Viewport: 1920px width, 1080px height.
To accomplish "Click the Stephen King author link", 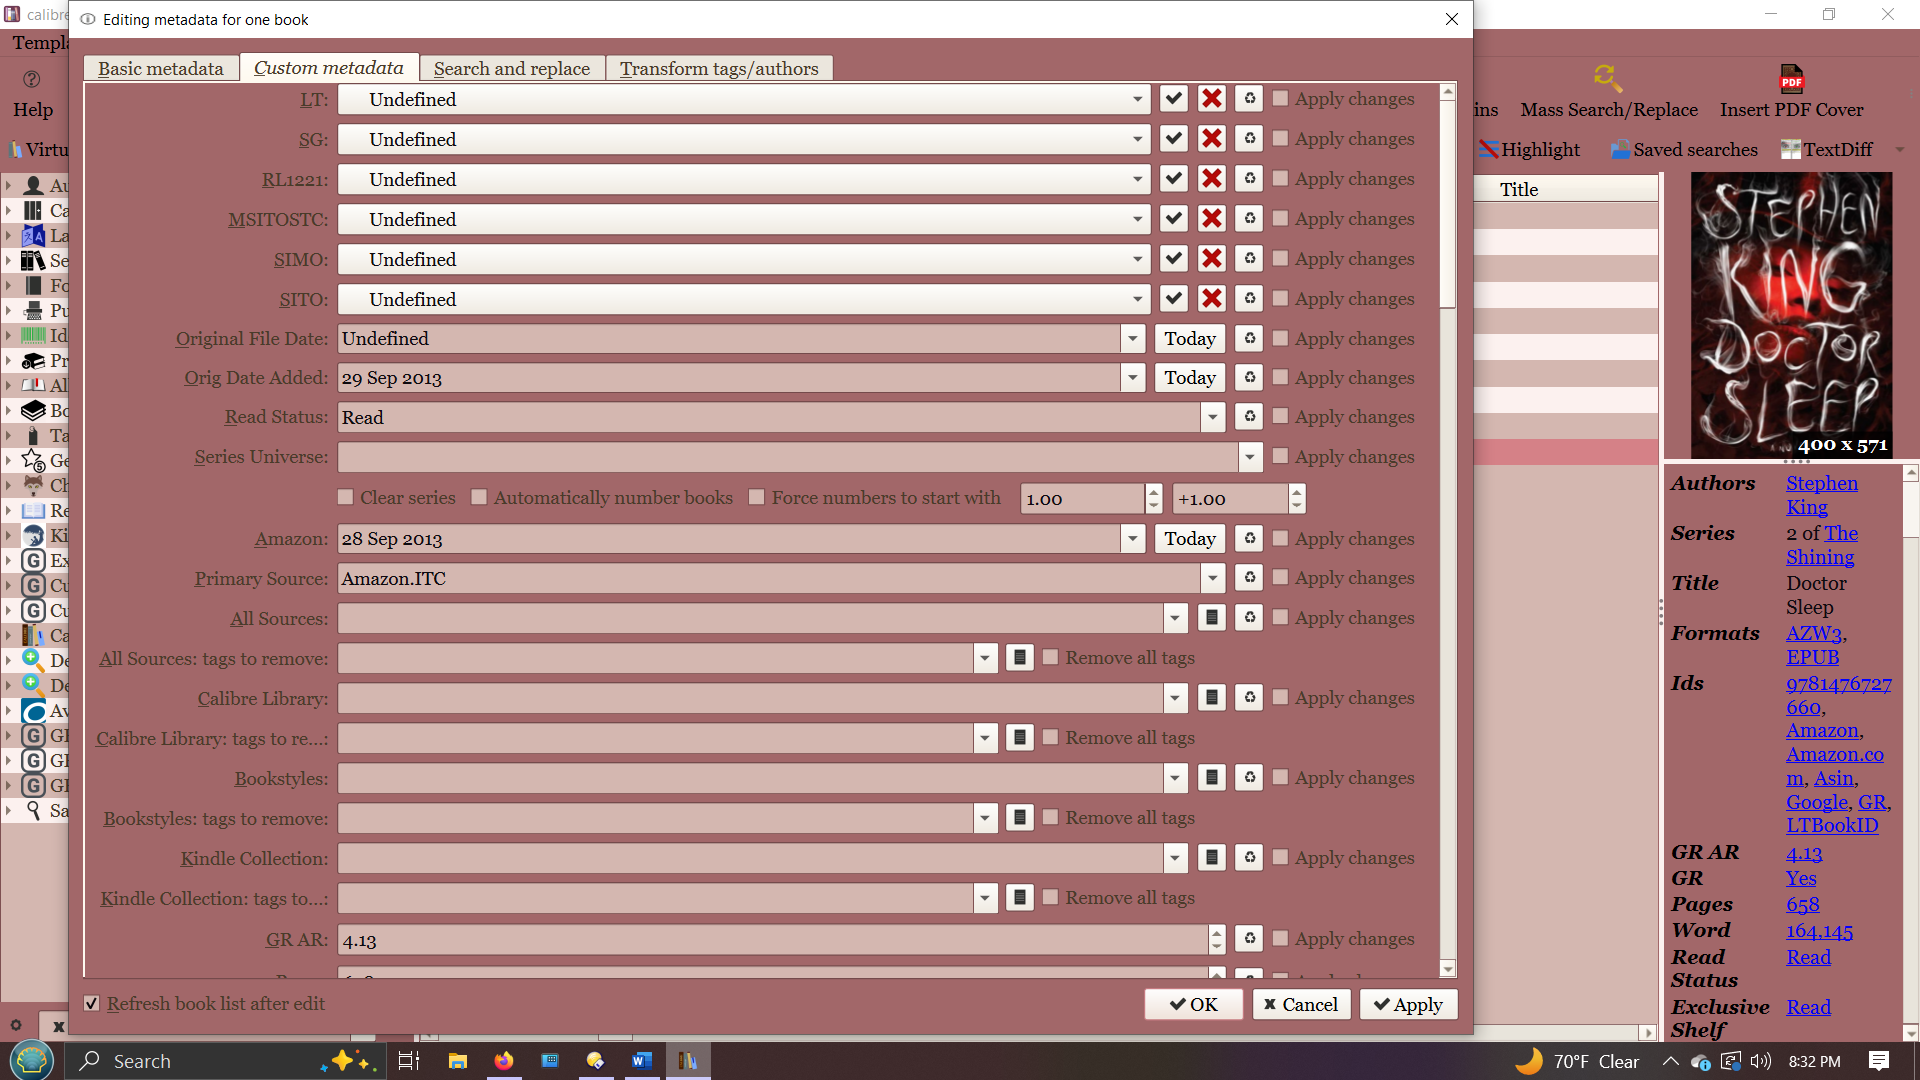I will click(x=1821, y=484).
